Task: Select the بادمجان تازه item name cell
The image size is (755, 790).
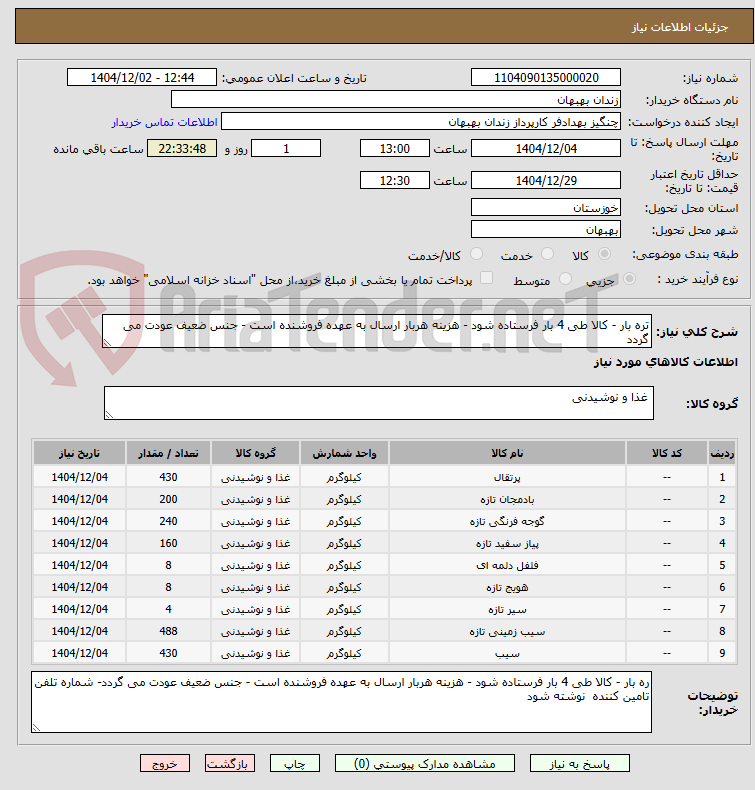Action: [507, 499]
